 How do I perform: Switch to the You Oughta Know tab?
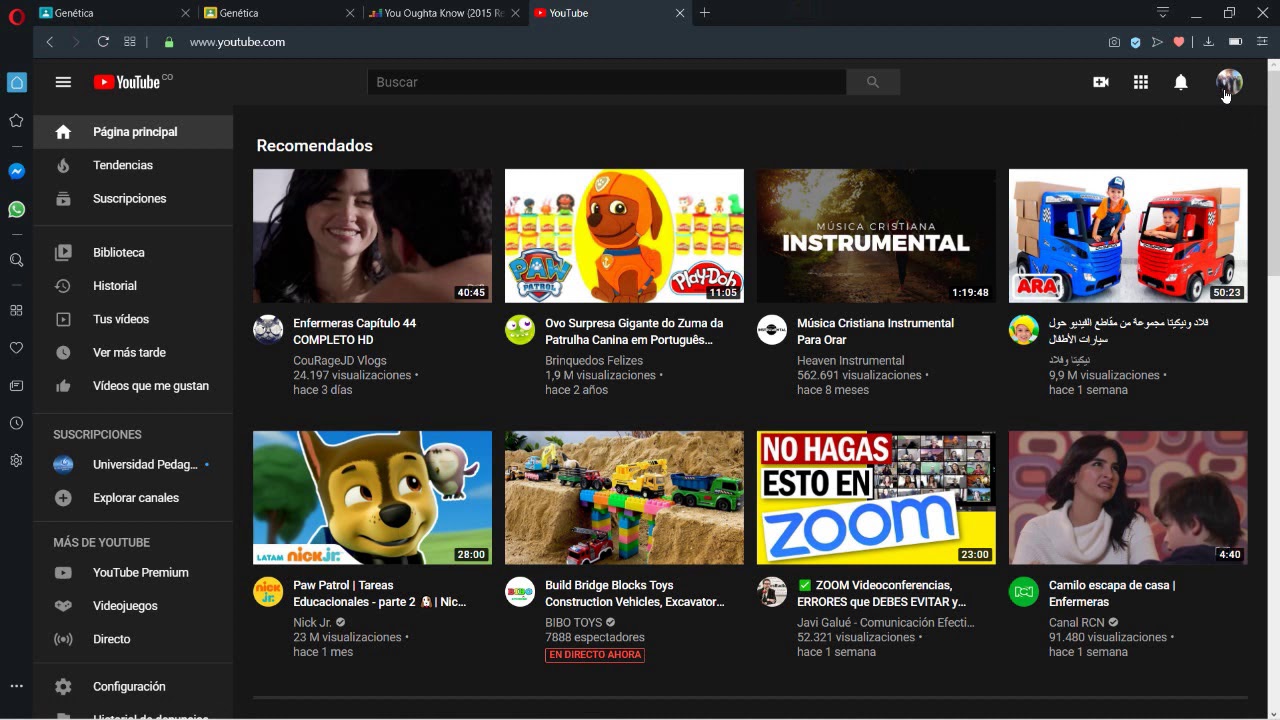(443, 13)
